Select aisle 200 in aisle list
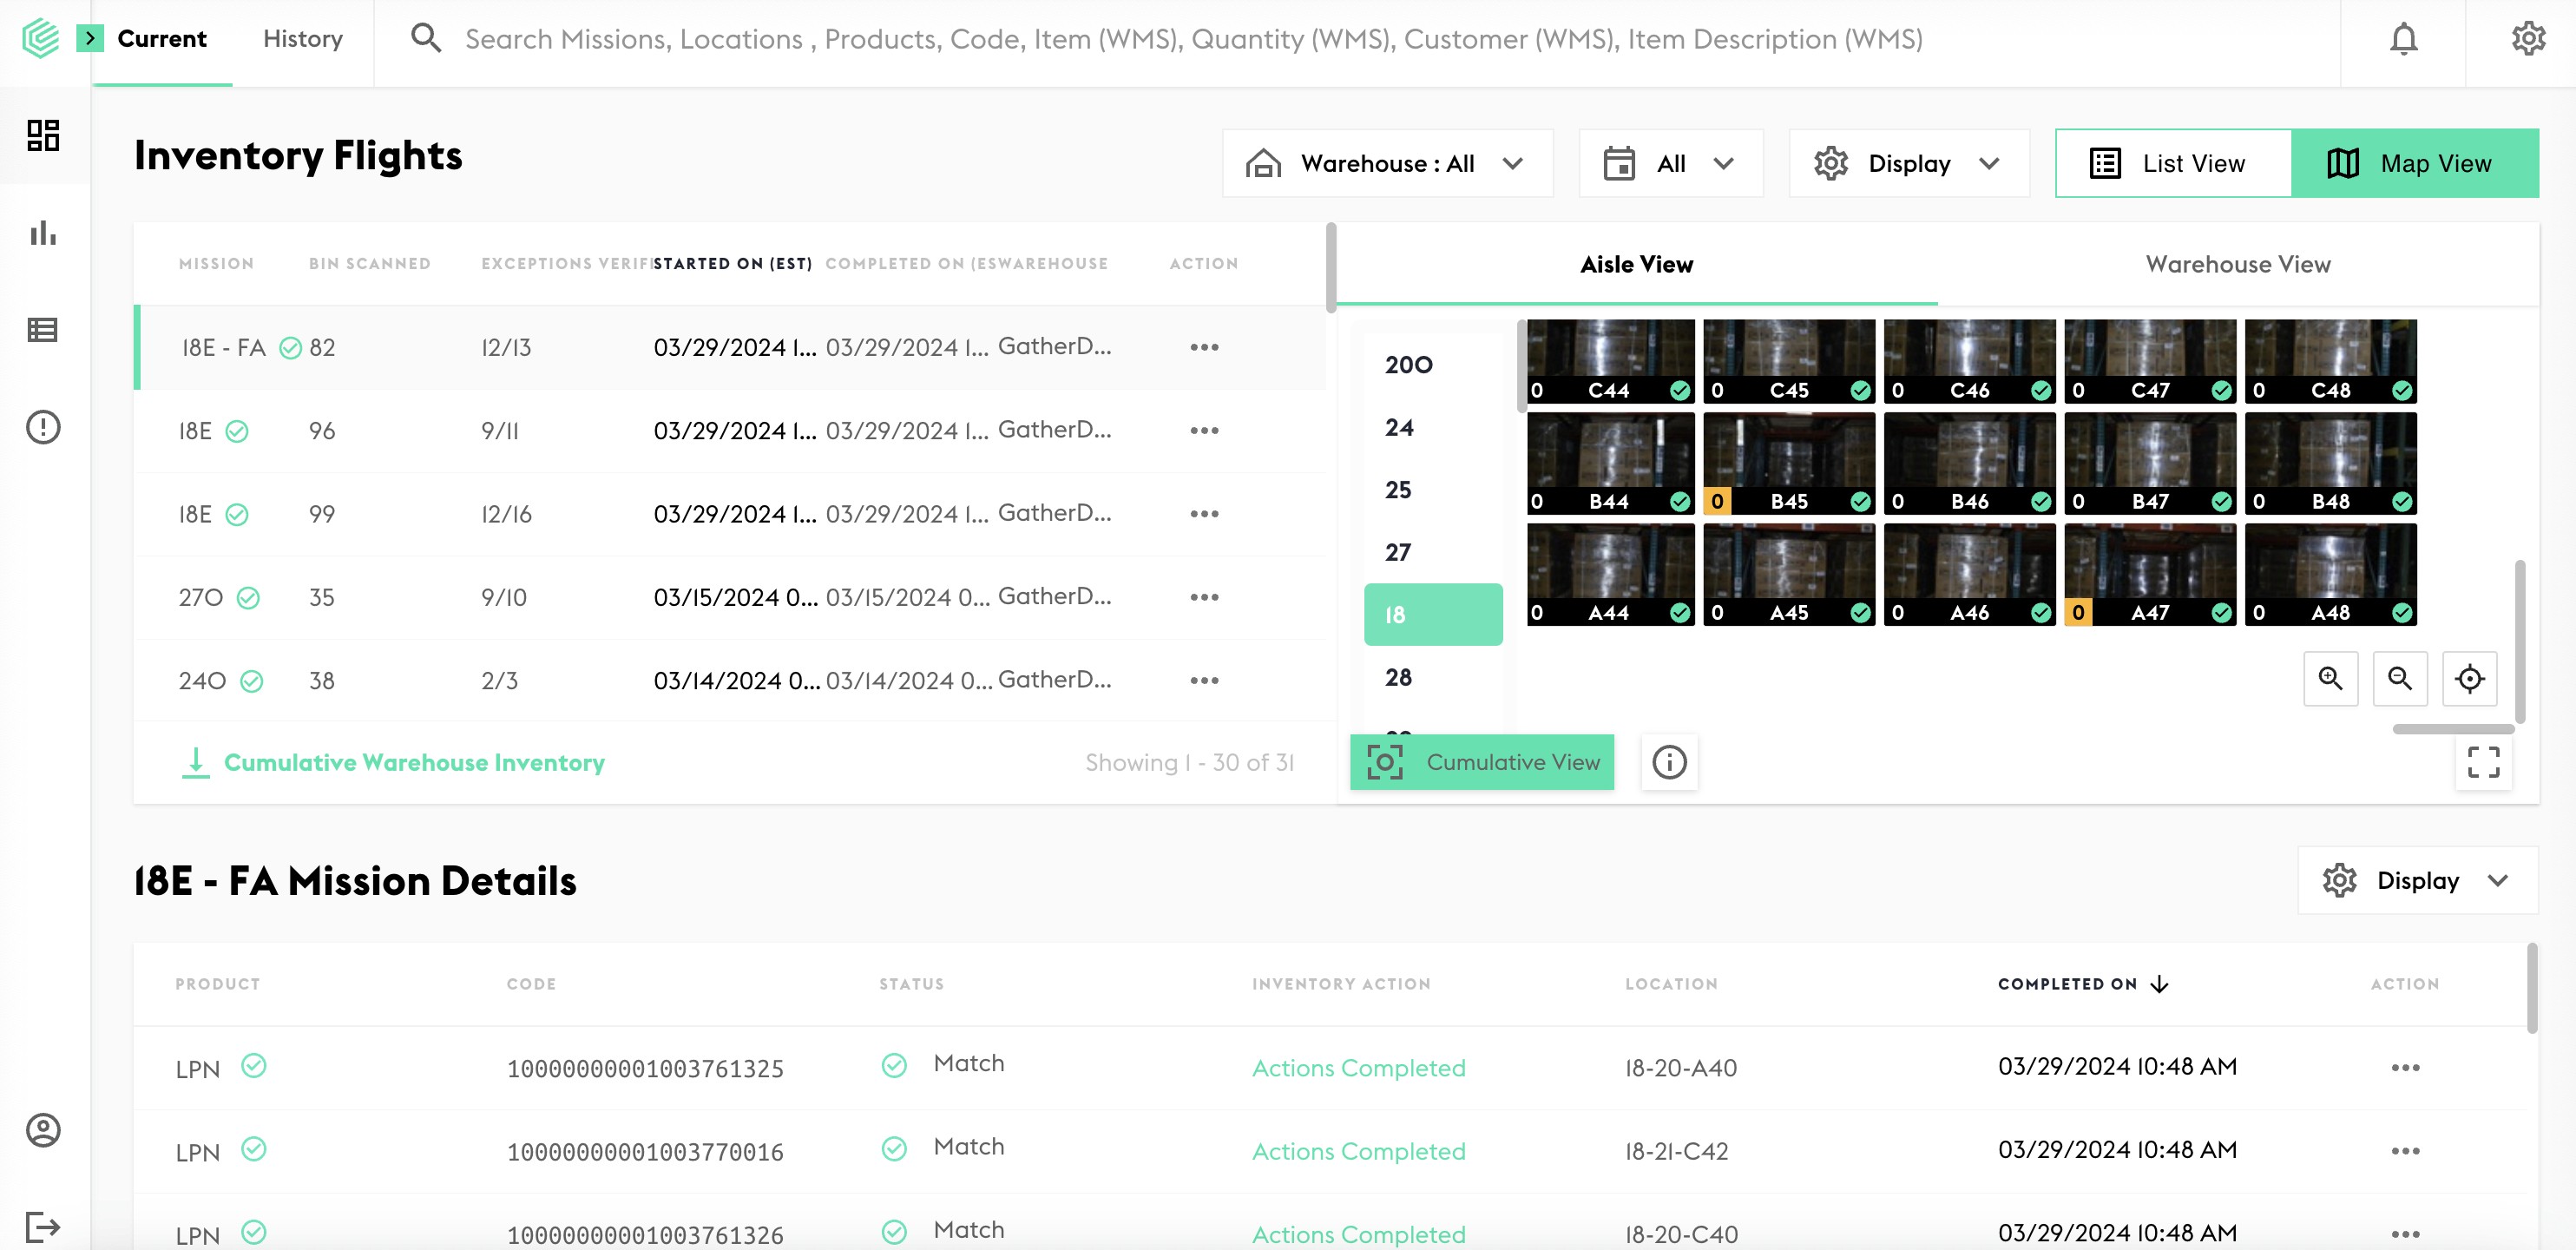The width and height of the screenshot is (2576, 1250). point(1432,365)
